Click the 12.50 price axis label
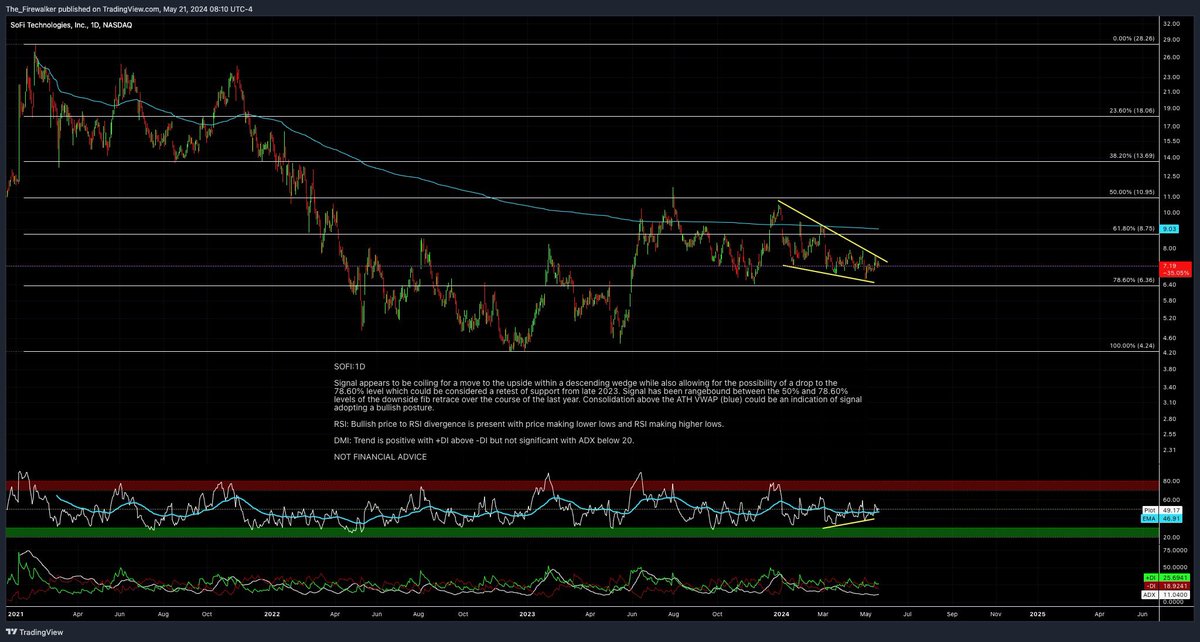1200x642 pixels. click(x=1173, y=178)
